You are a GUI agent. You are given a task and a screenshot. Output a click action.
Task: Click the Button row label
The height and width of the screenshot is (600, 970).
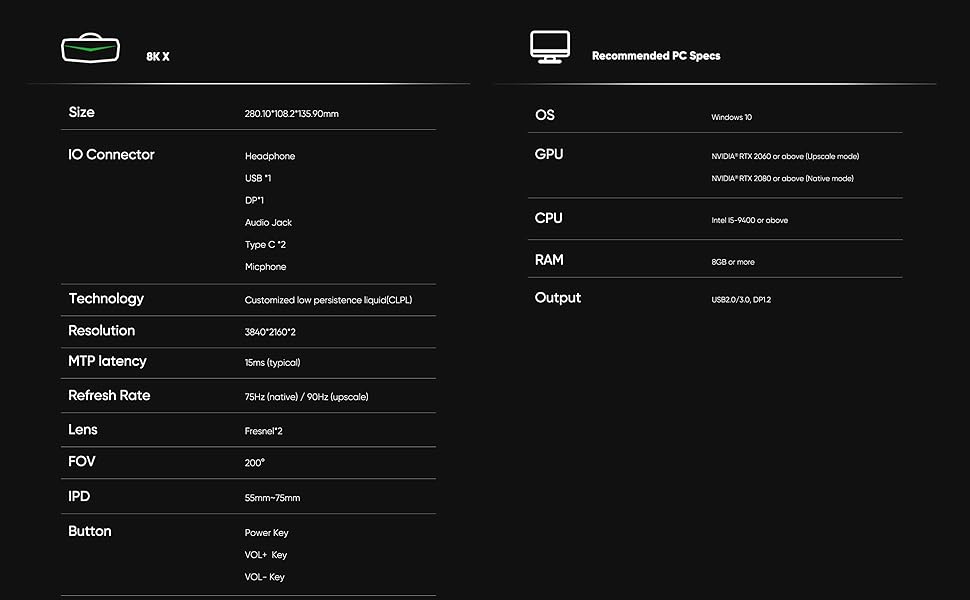[x=90, y=531]
